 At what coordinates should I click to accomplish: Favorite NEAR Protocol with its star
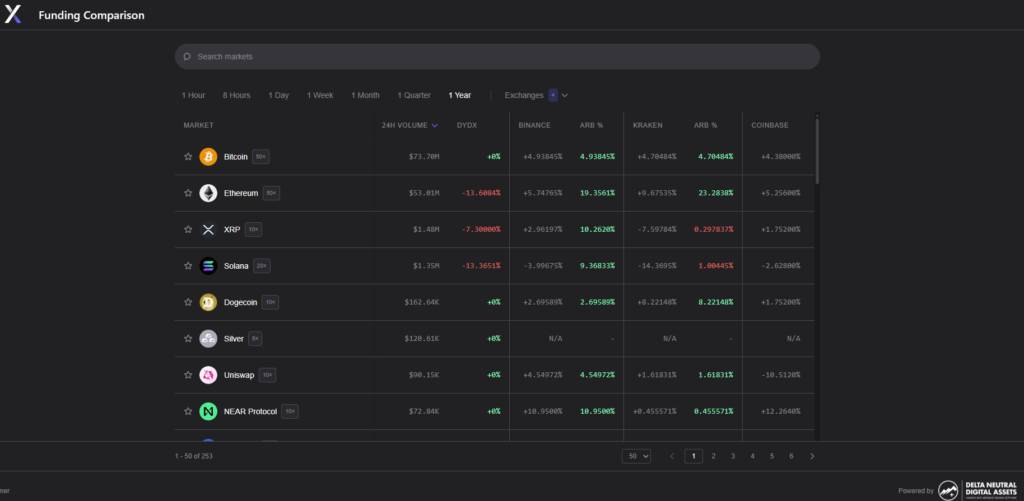pyautogui.click(x=188, y=412)
